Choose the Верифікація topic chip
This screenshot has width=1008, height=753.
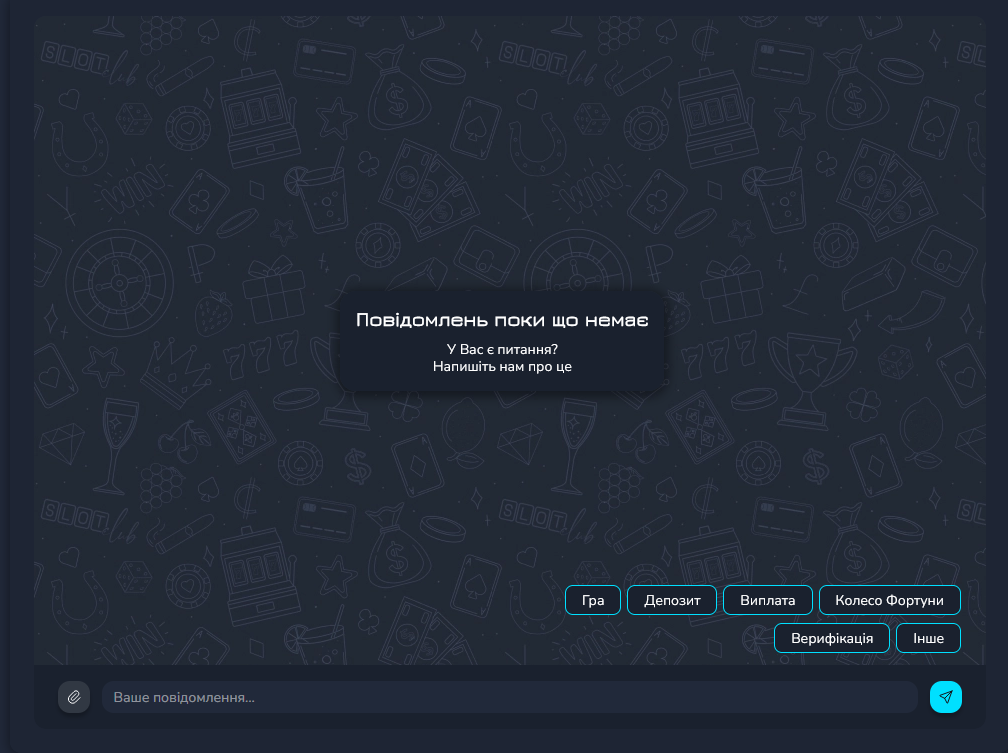coord(831,638)
